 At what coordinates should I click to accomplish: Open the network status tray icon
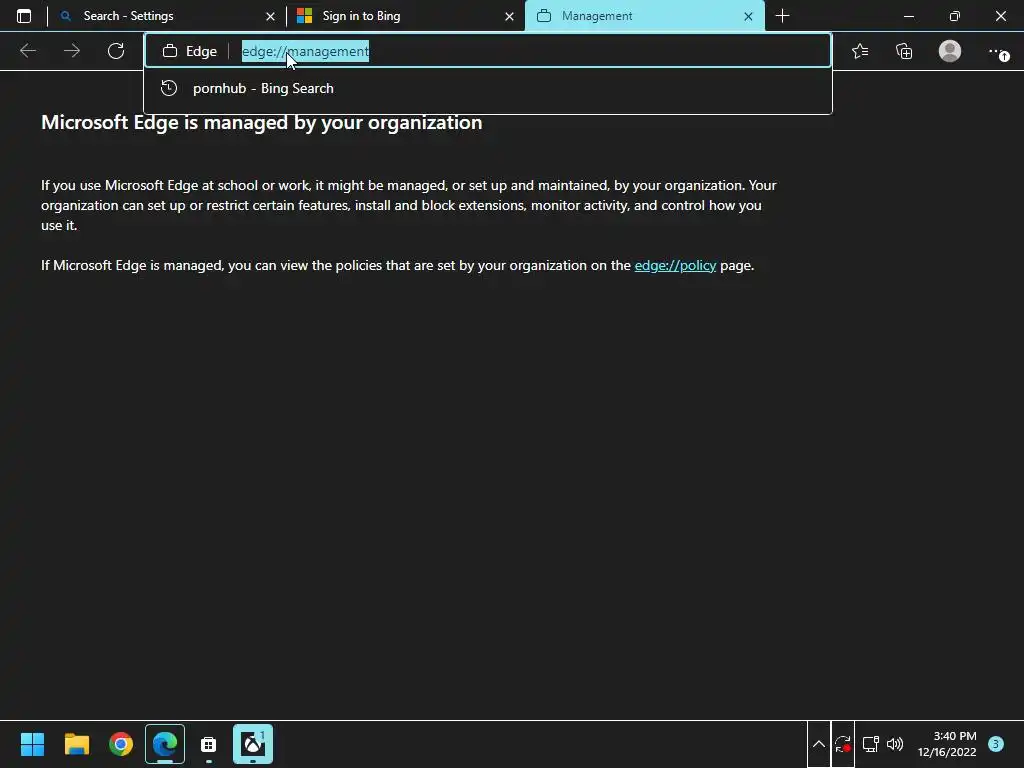coord(870,744)
